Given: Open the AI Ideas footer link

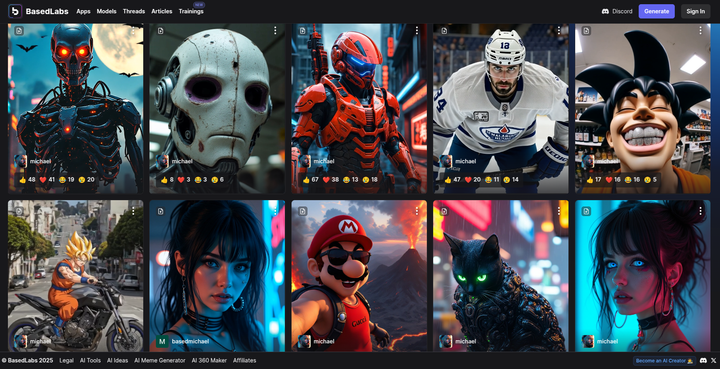Looking at the screenshot, I should pos(118,361).
